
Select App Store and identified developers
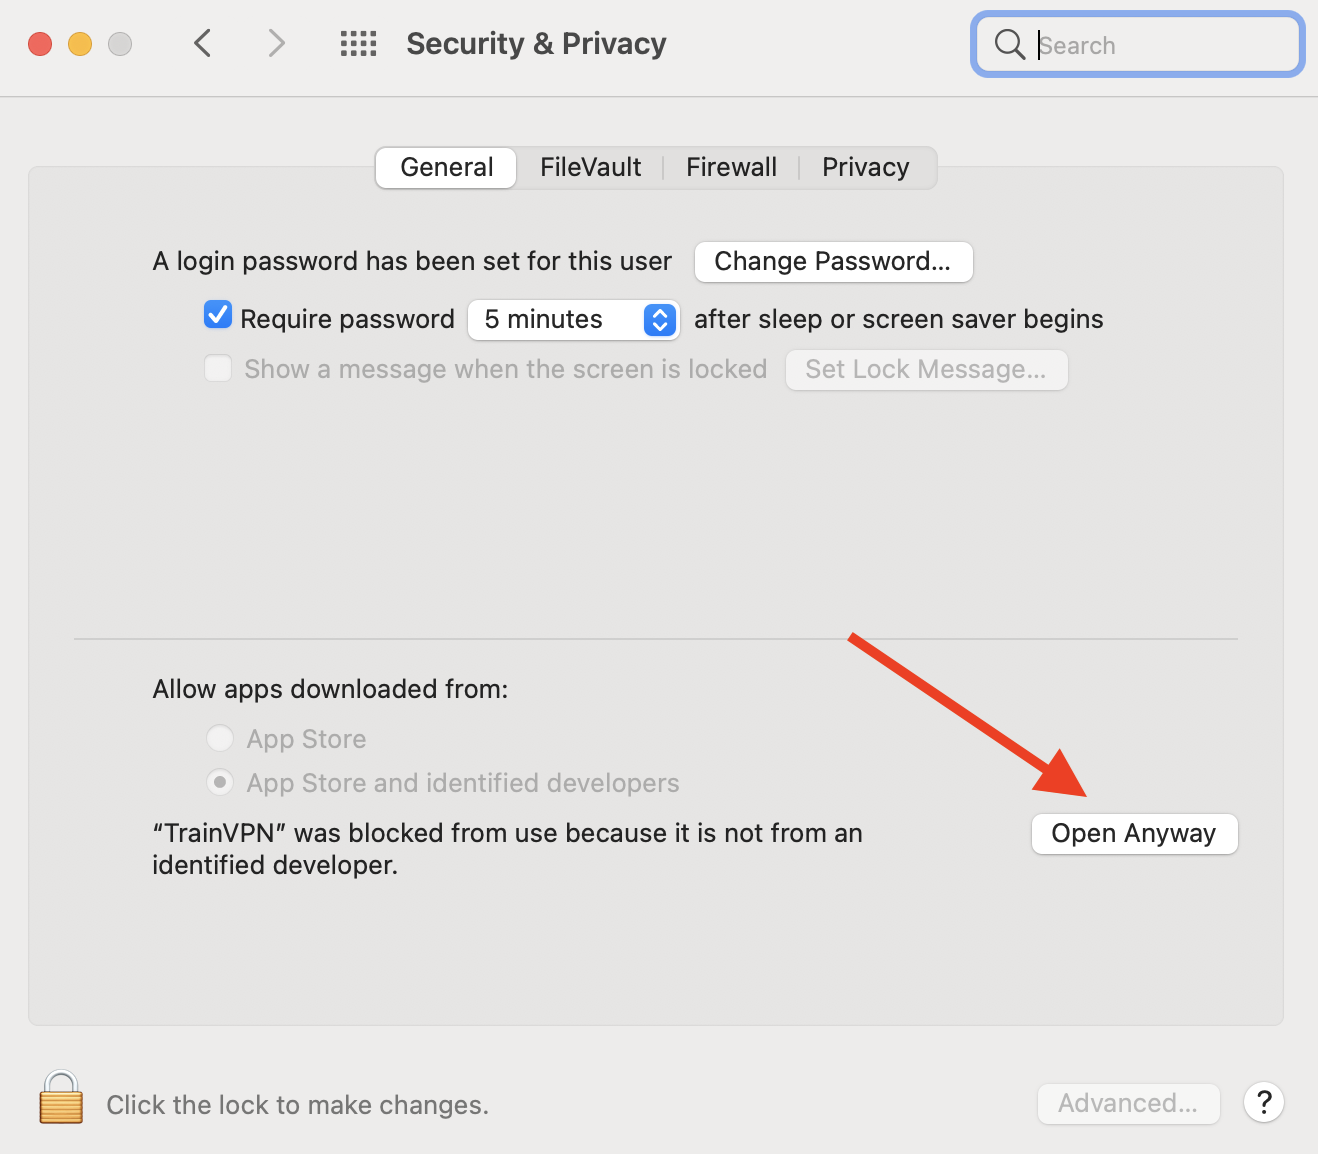[x=220, y=782]
